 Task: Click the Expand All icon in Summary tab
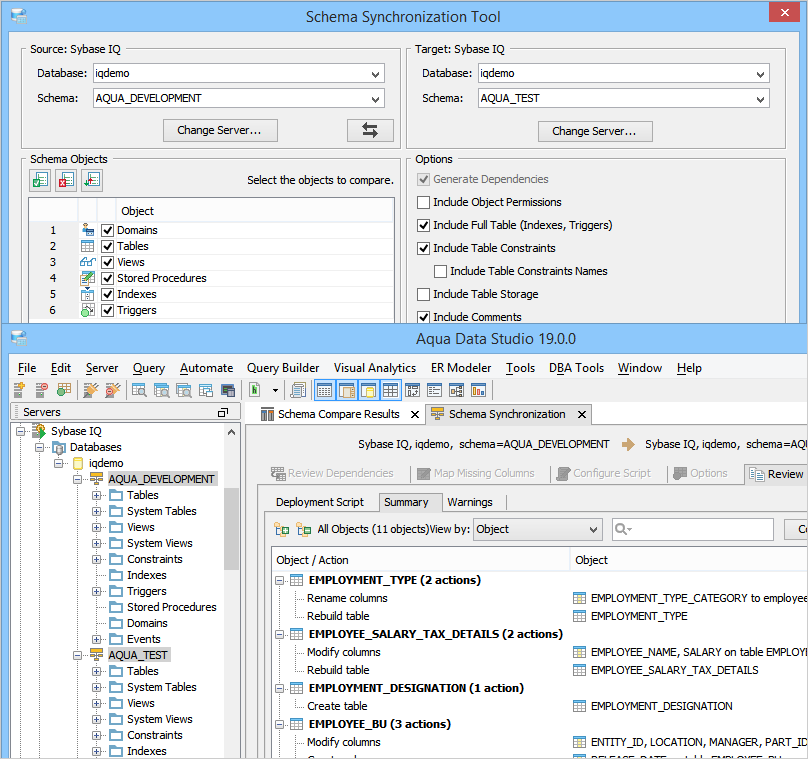click(281, 529)
